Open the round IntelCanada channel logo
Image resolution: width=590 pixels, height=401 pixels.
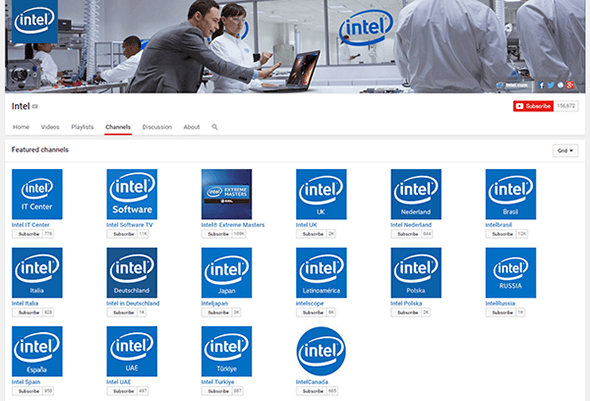coord(321,351)
